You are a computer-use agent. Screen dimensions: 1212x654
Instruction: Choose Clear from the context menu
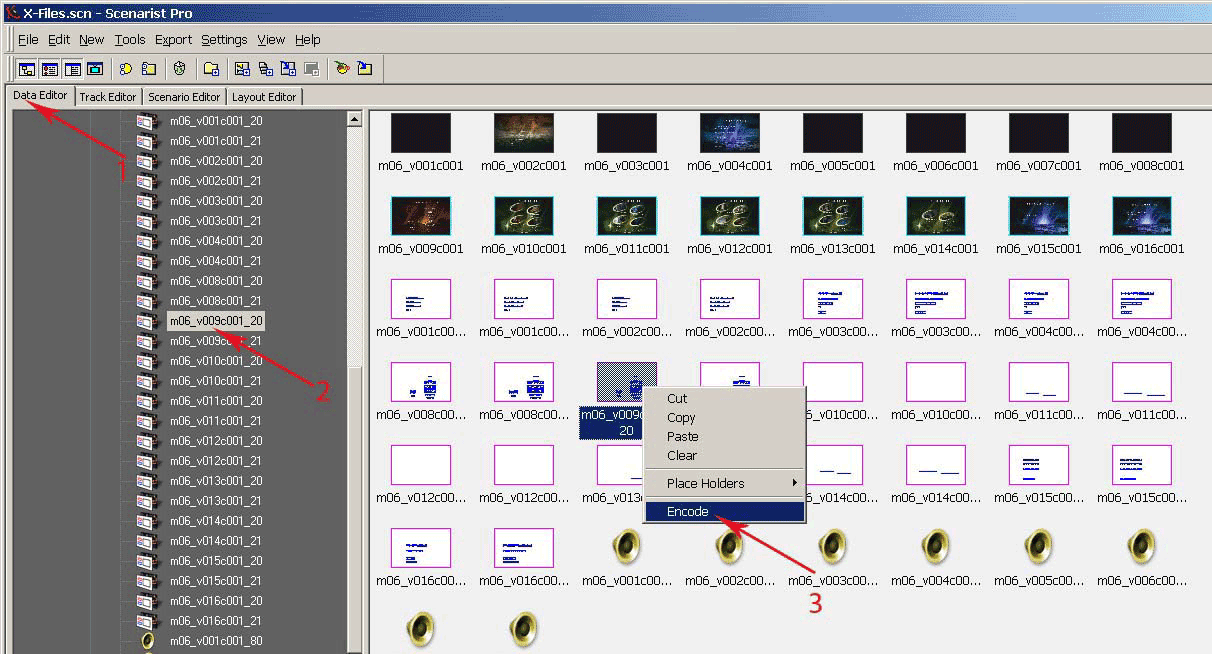pos(725,456)
